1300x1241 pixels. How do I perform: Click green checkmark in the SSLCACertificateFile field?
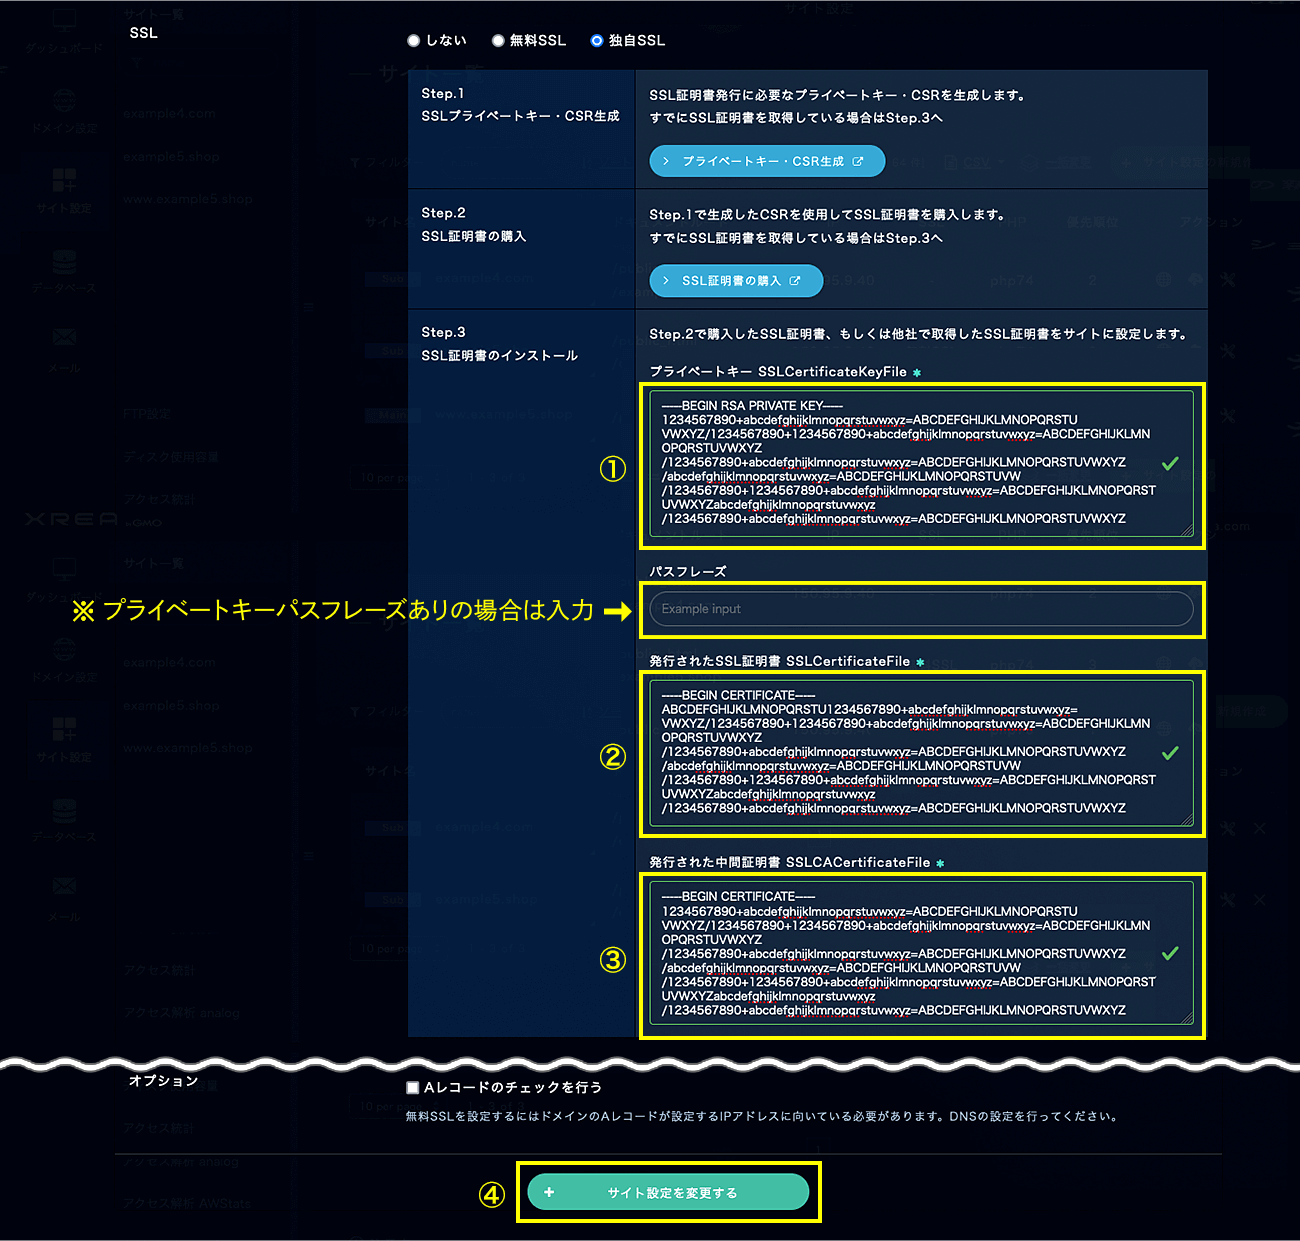coord(1170,953)
